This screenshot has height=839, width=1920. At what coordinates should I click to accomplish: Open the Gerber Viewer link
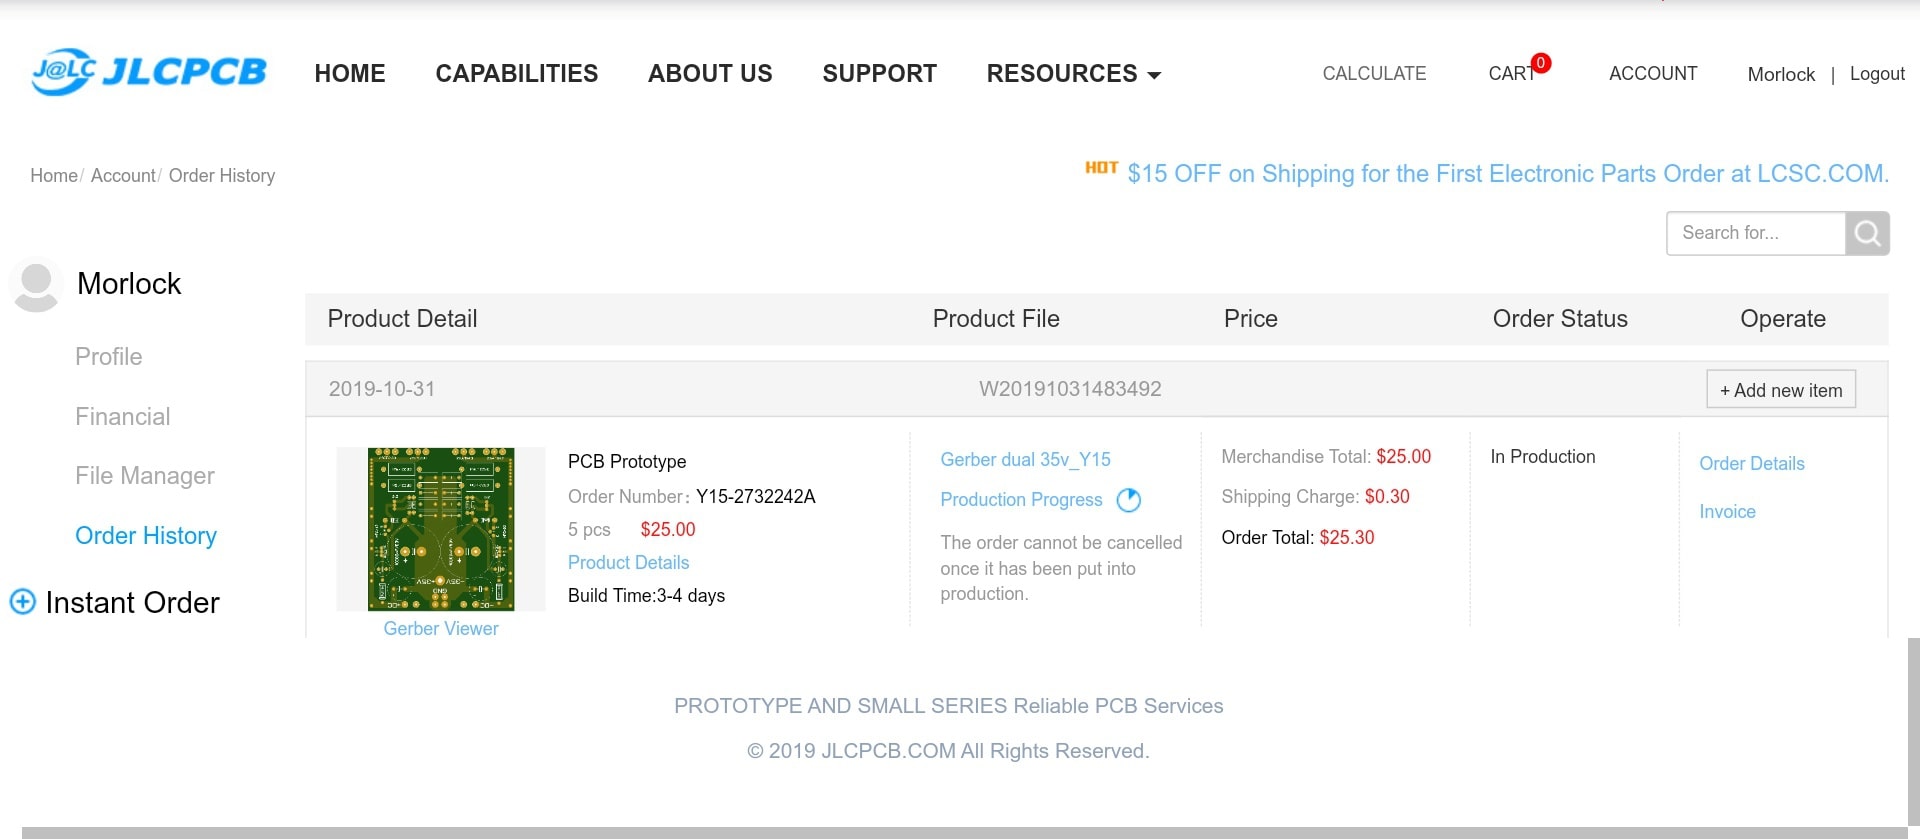point(441,628)
